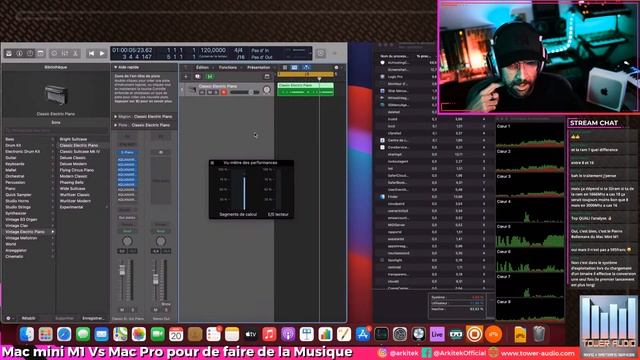640x360 pixels.
Task: Adjust the left channel strip volume fader
Action: 122,270
